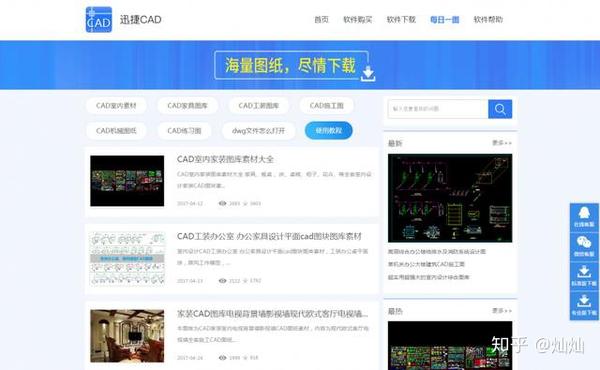Click the description text under CAD室内家装图库素材大全
This screenshot has height=370, width=600.
pos(274,180)
